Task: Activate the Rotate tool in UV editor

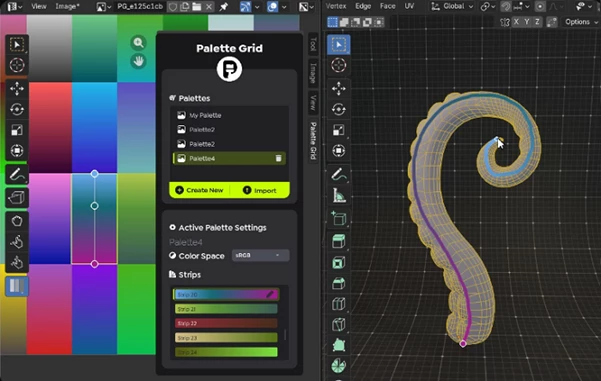Action: 17,109
